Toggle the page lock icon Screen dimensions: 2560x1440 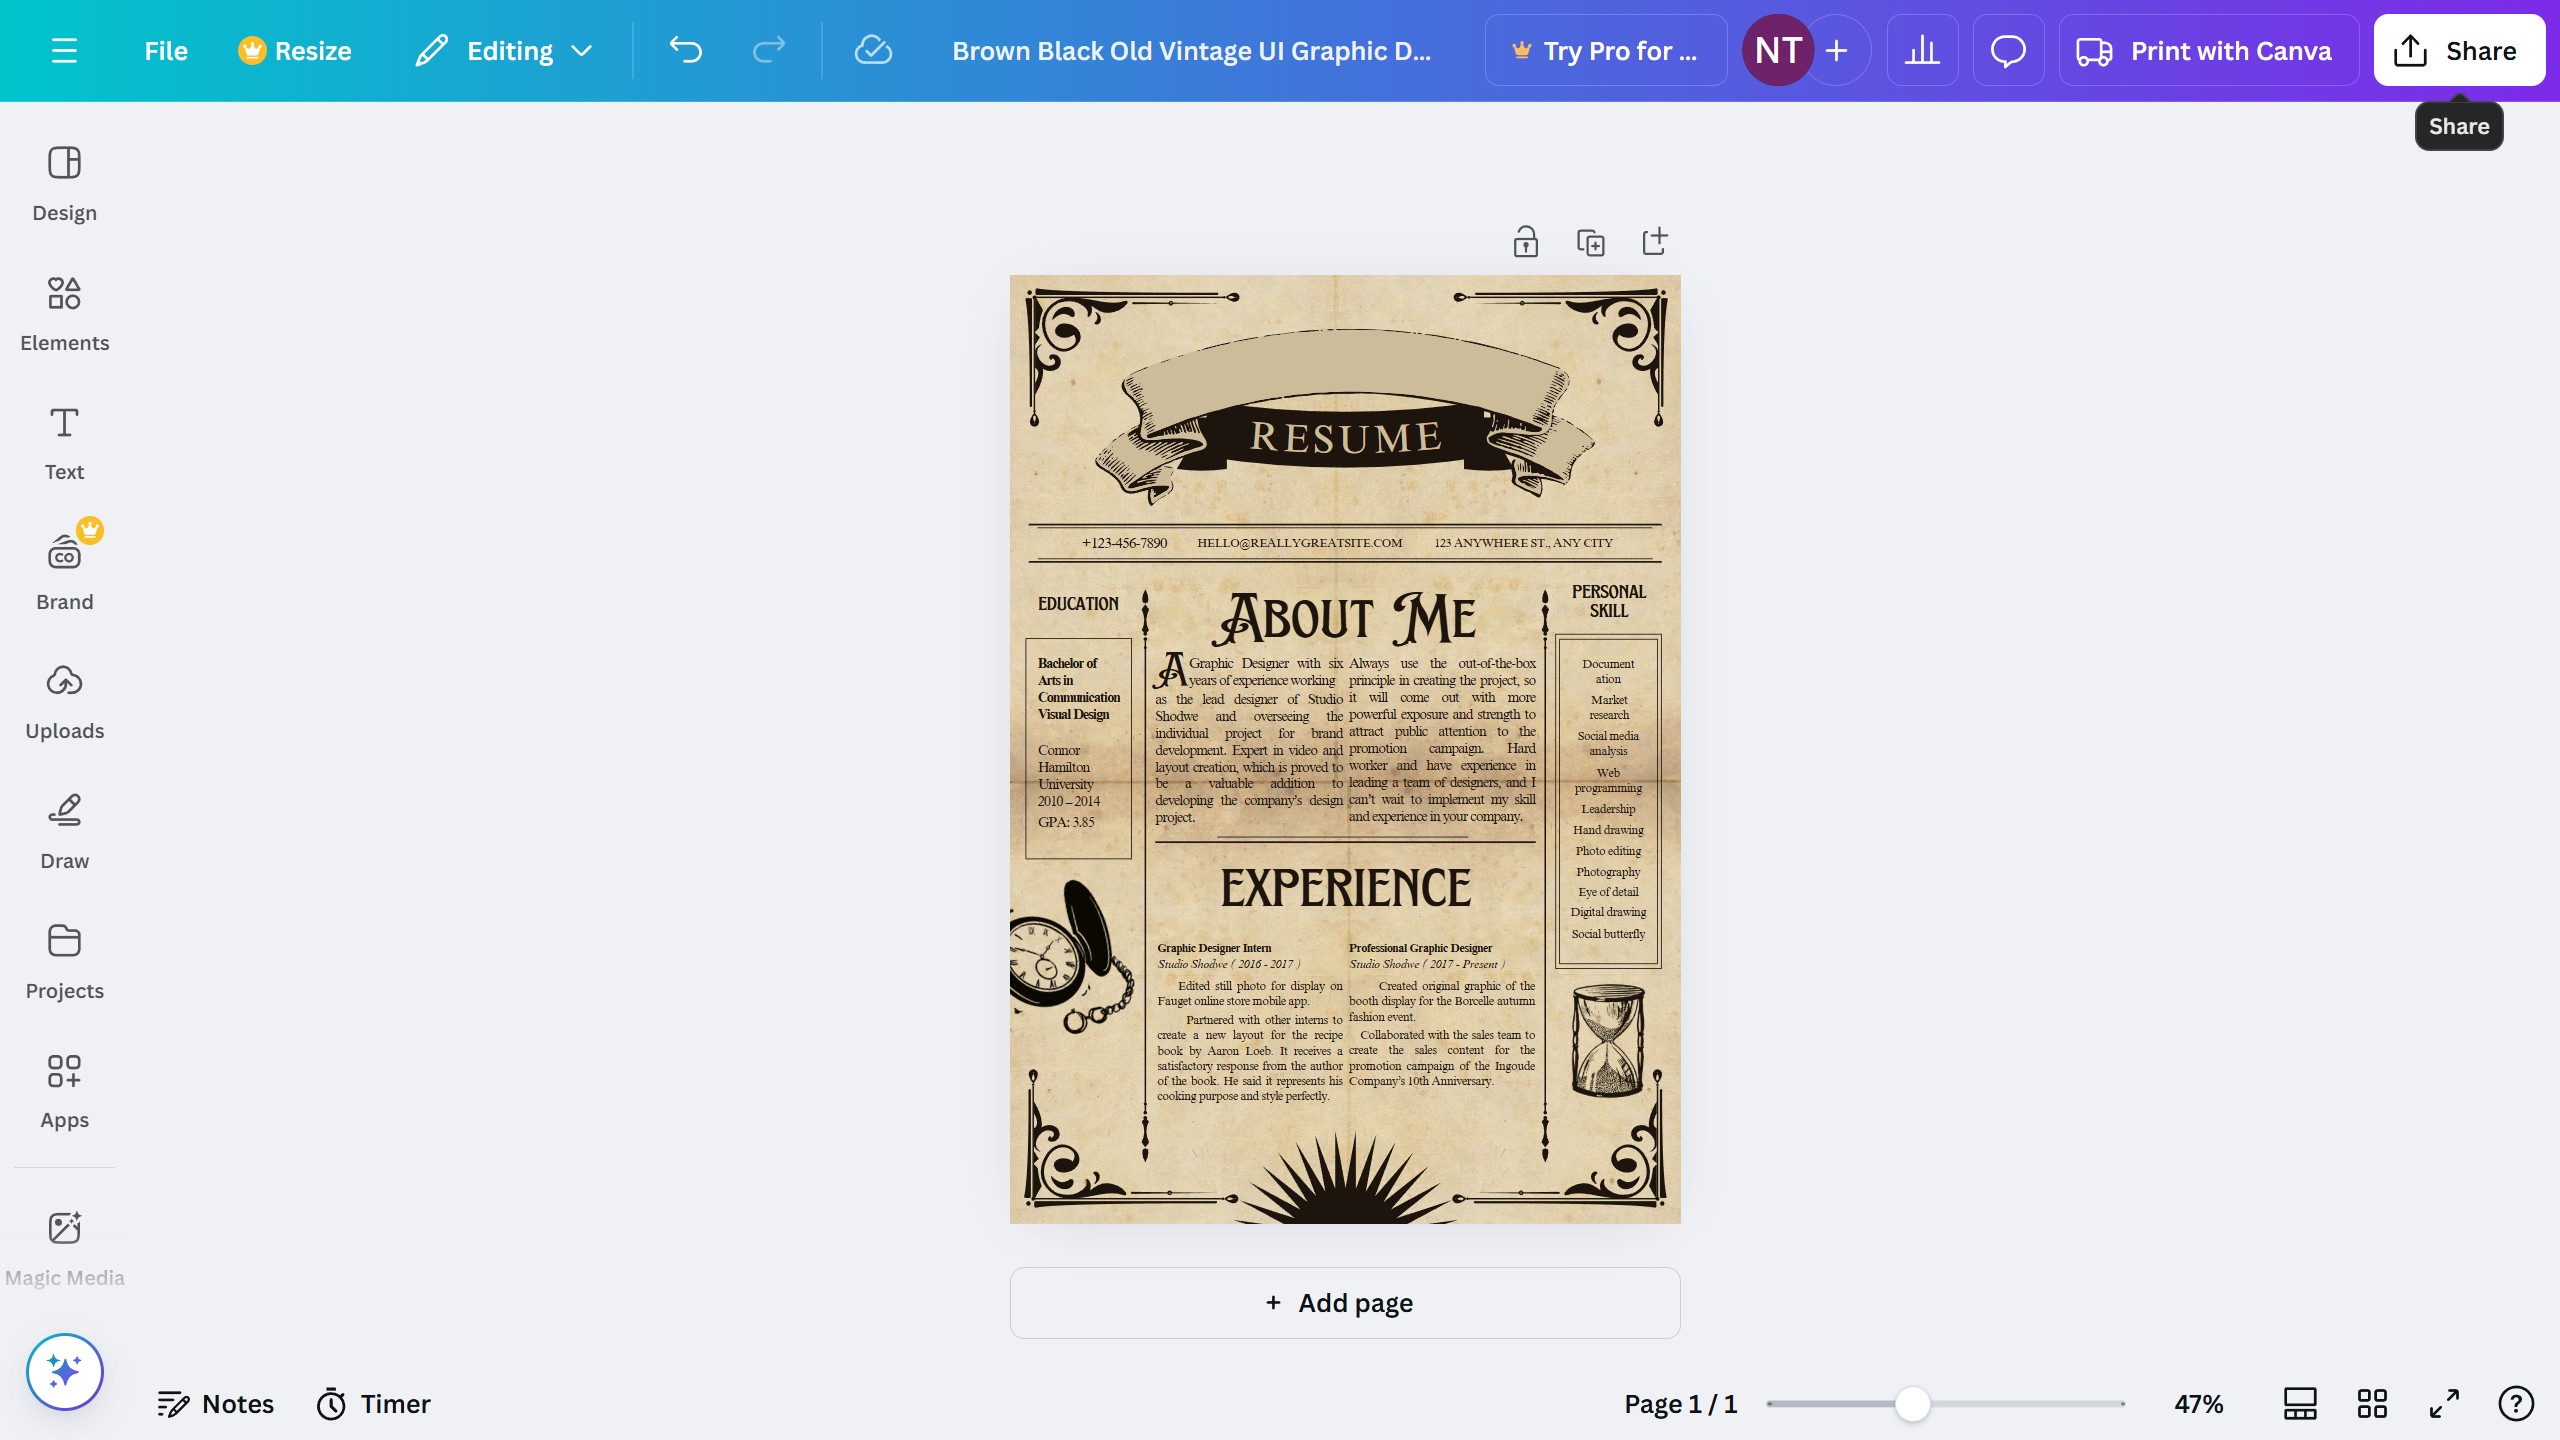pos(1526,241)
